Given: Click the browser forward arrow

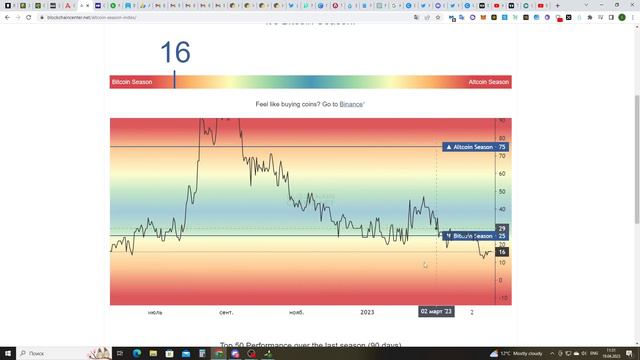Looking at the screenshot, I should (18, 18).
